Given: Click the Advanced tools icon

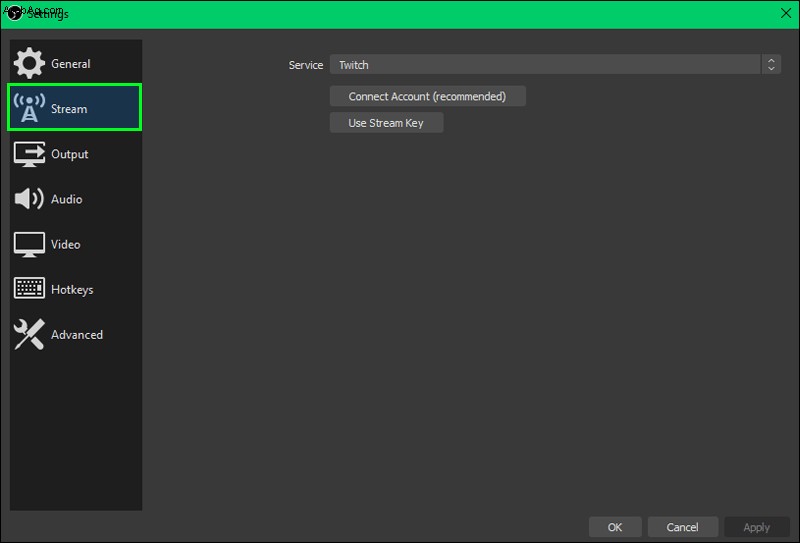Looking at the screenshot, I should point(29,334).
